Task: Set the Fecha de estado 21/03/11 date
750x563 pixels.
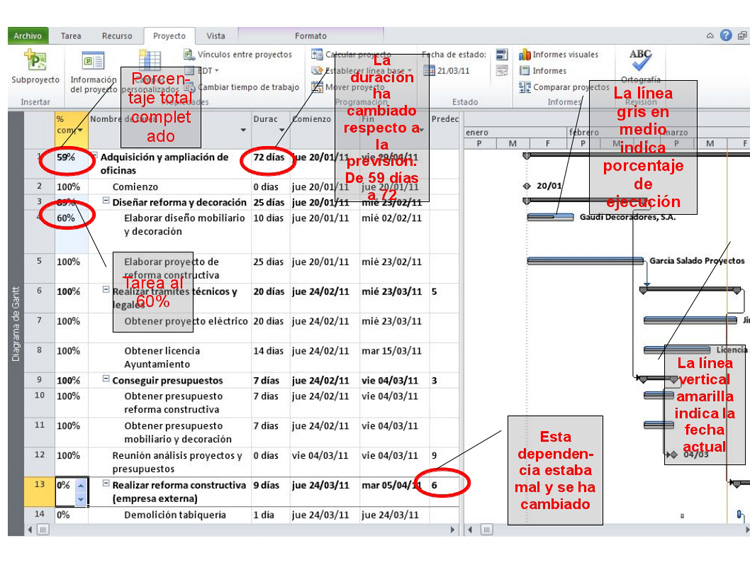Action: coord(451,71)
